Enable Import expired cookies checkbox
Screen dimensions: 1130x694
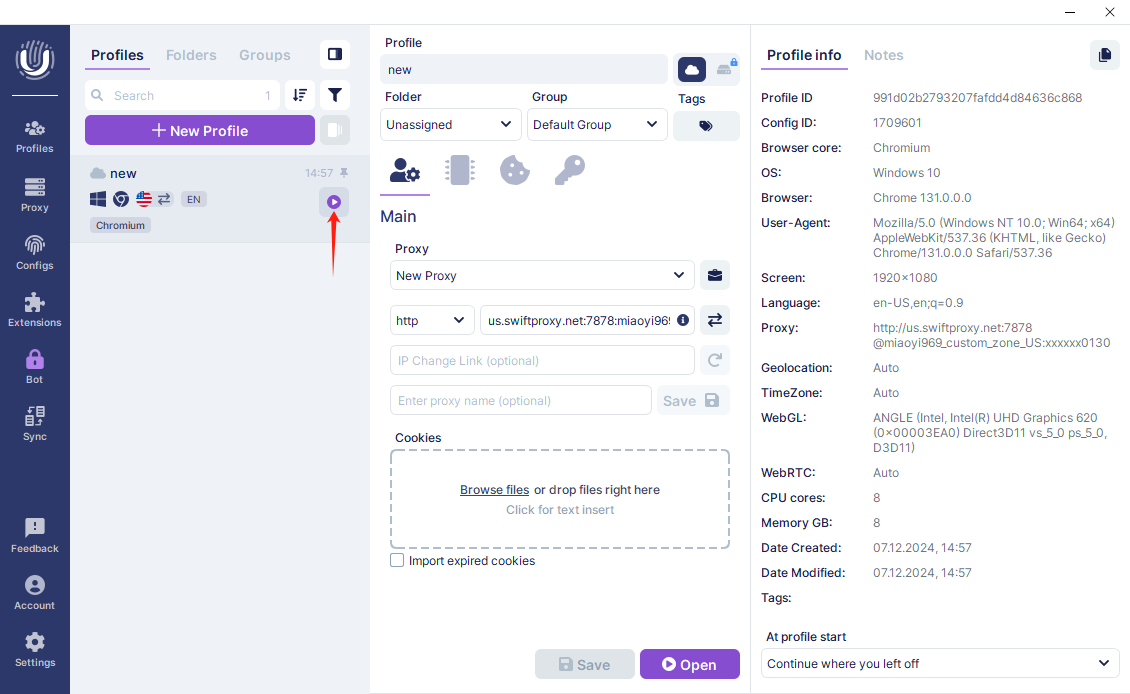click(x=397, y=561)
